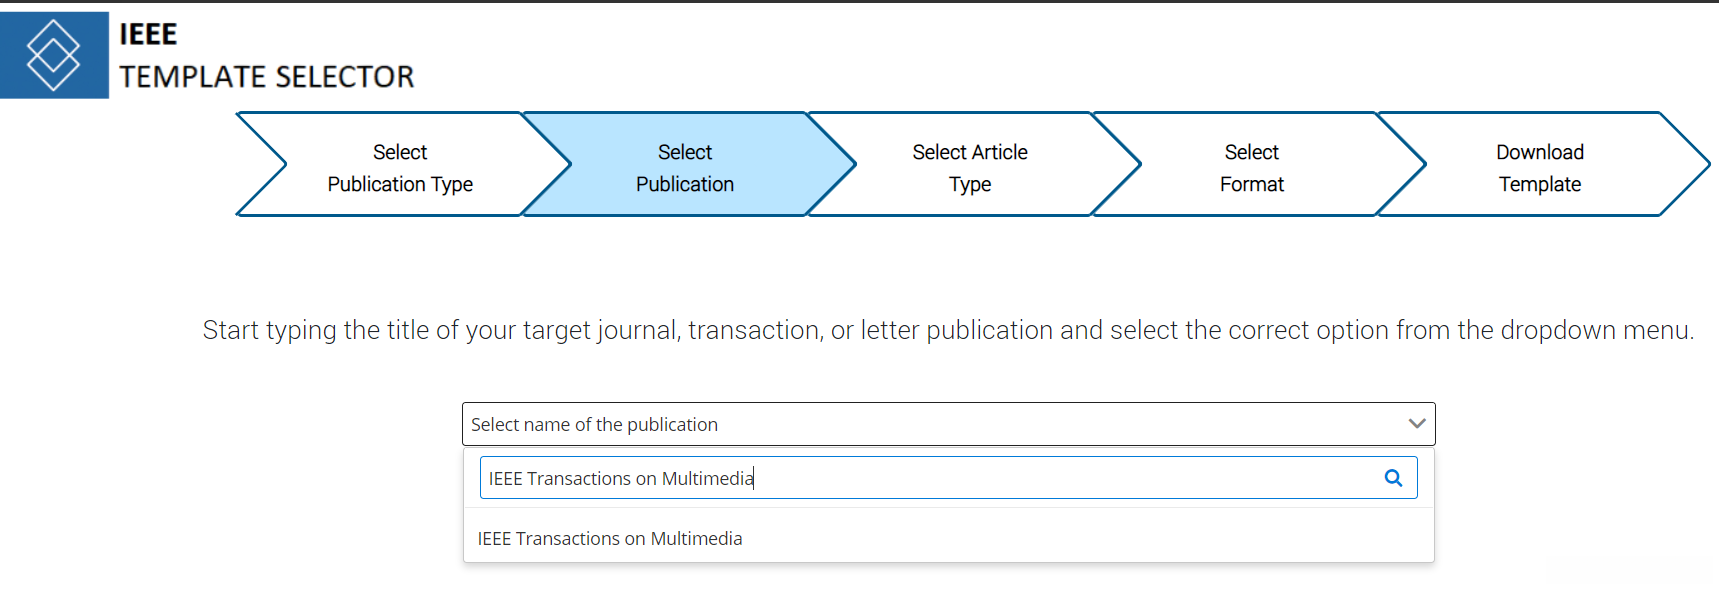Click typed text 'IEEE Transactions on Multimedia' in search box
Image resolution: width=1719 pixels, height=591 pixels.
pyautogui.click(x=621, y=479)
